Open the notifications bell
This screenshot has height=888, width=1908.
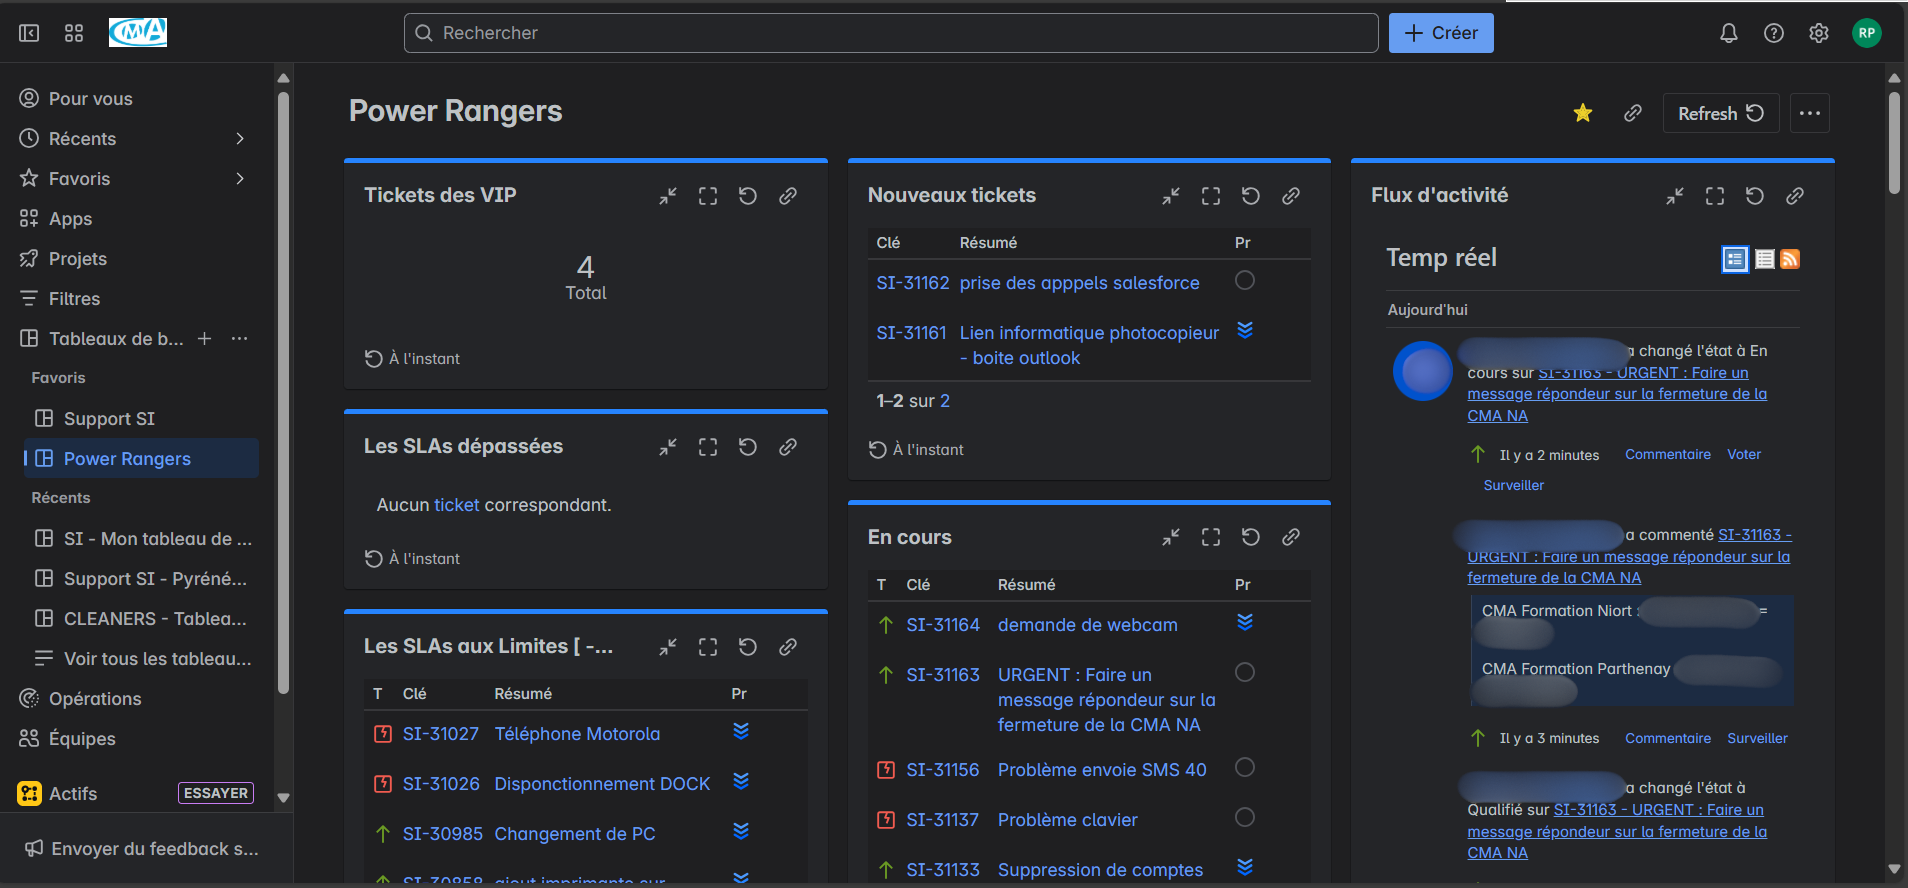coord(1729,33)
